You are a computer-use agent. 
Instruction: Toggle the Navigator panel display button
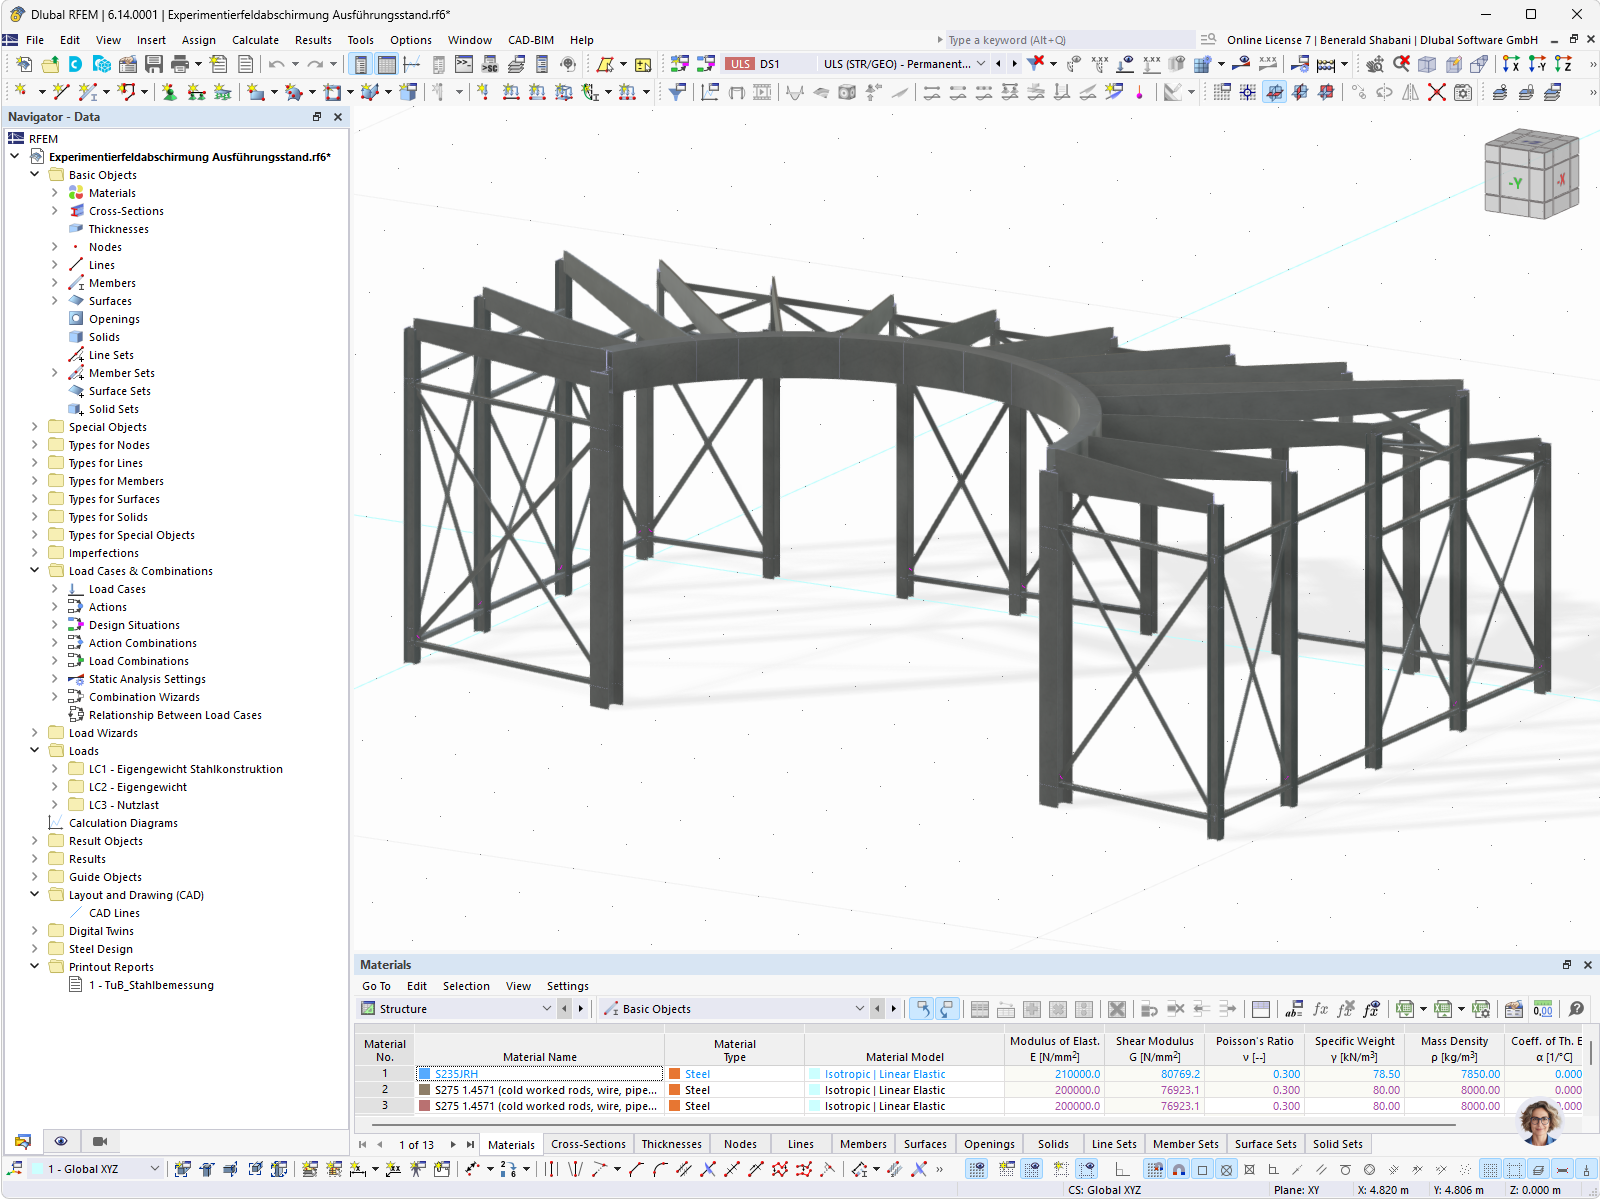coord(360,64)
